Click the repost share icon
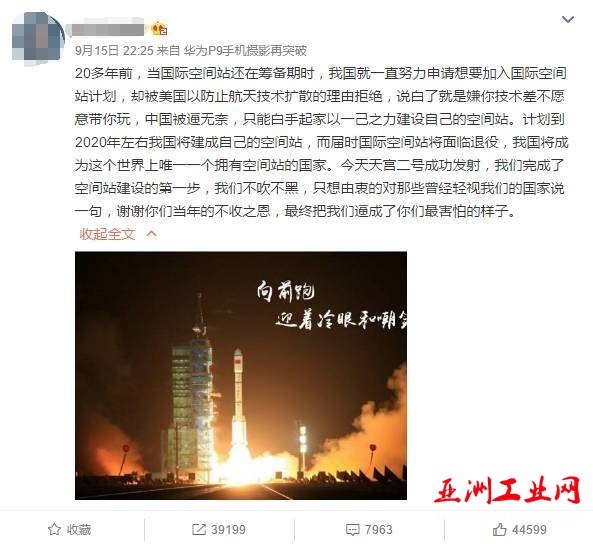This screenshot has width=593, height=544. 199,529
